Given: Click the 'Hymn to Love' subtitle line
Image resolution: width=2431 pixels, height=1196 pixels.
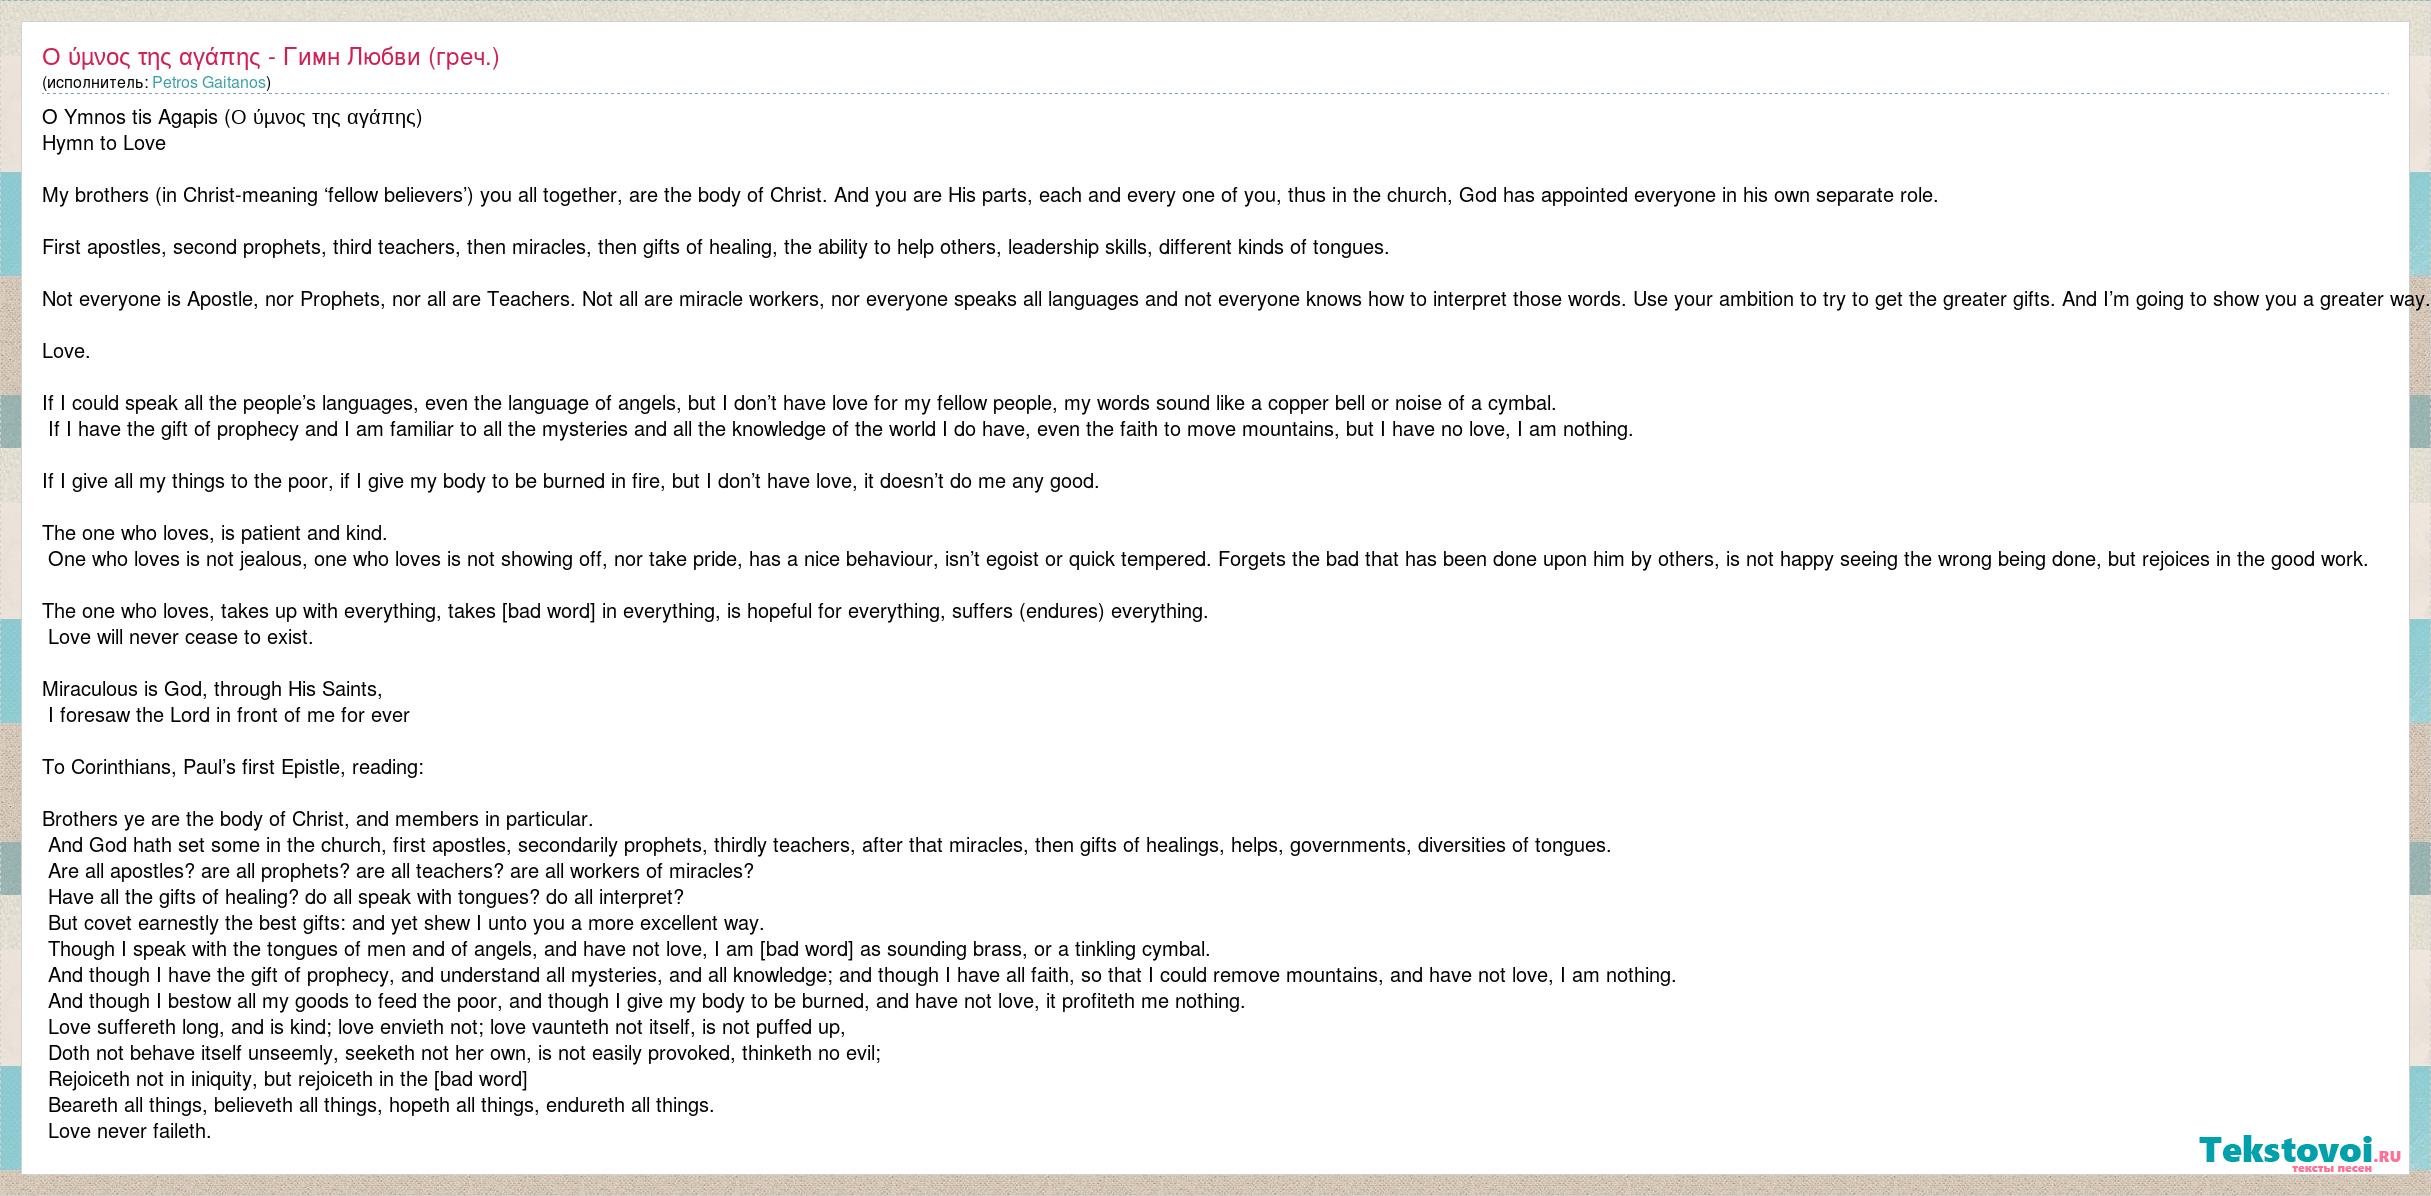Looking at the screenshot, I should 104,143.
